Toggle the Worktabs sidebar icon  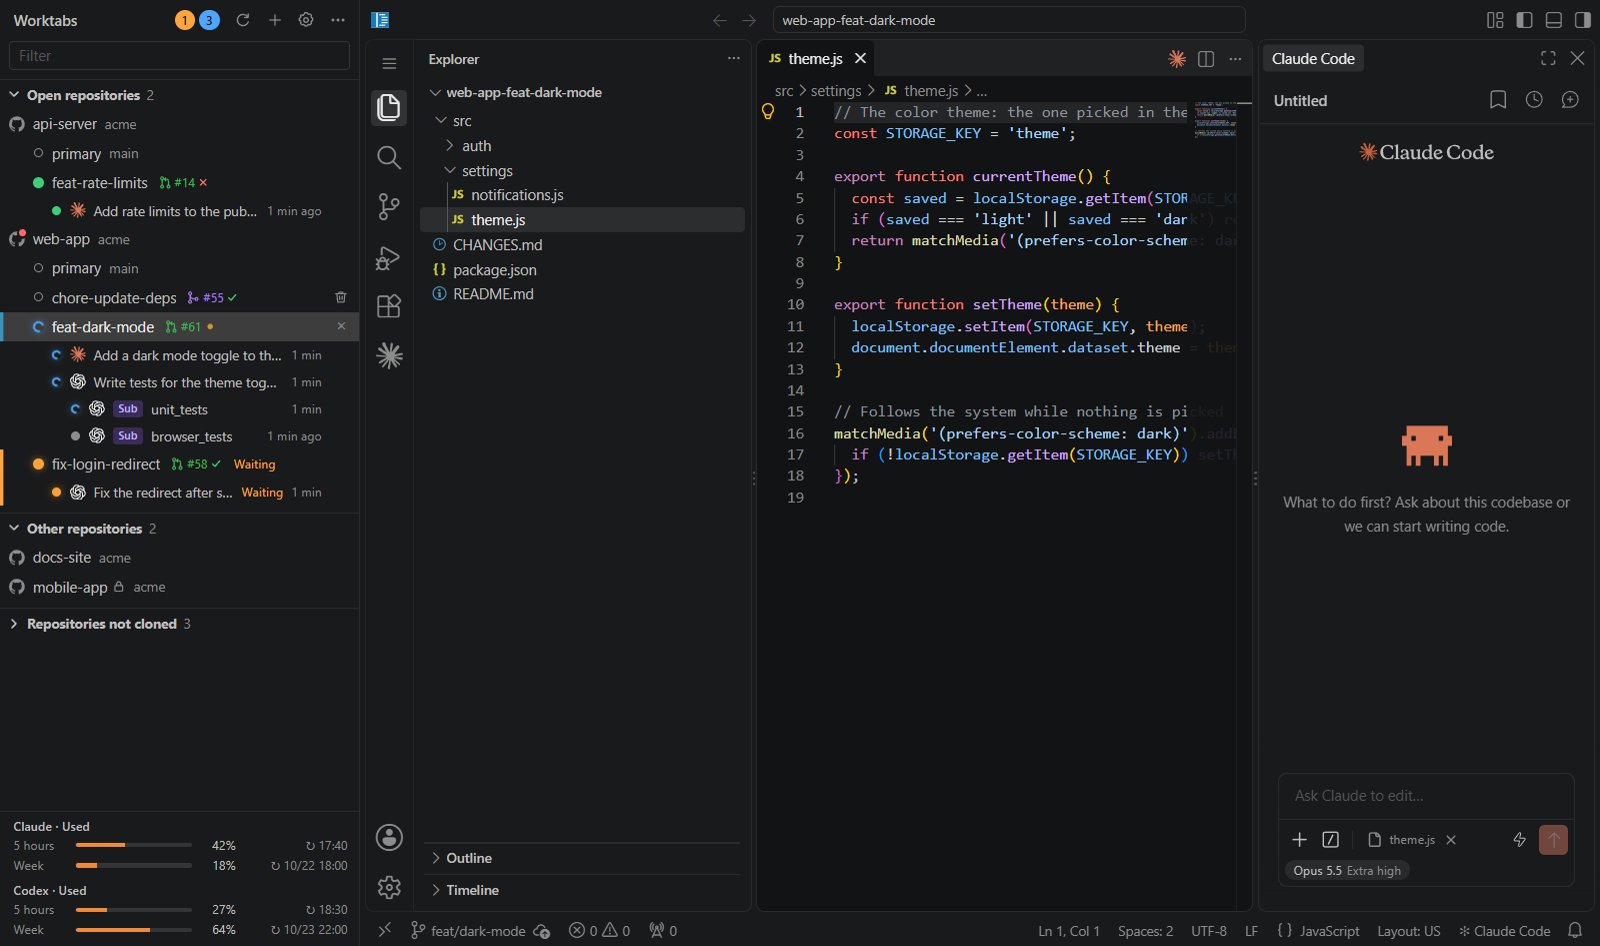[x=380, y=20]
